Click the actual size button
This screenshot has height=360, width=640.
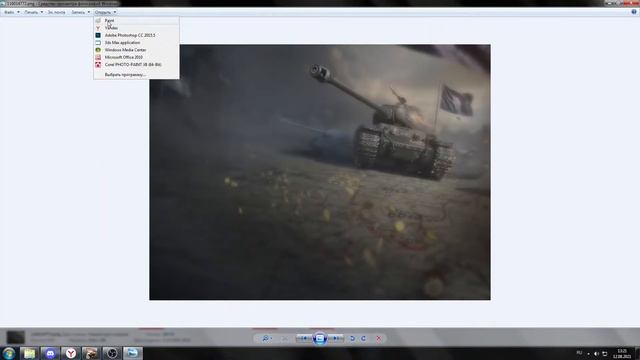(x=285, y=338)
